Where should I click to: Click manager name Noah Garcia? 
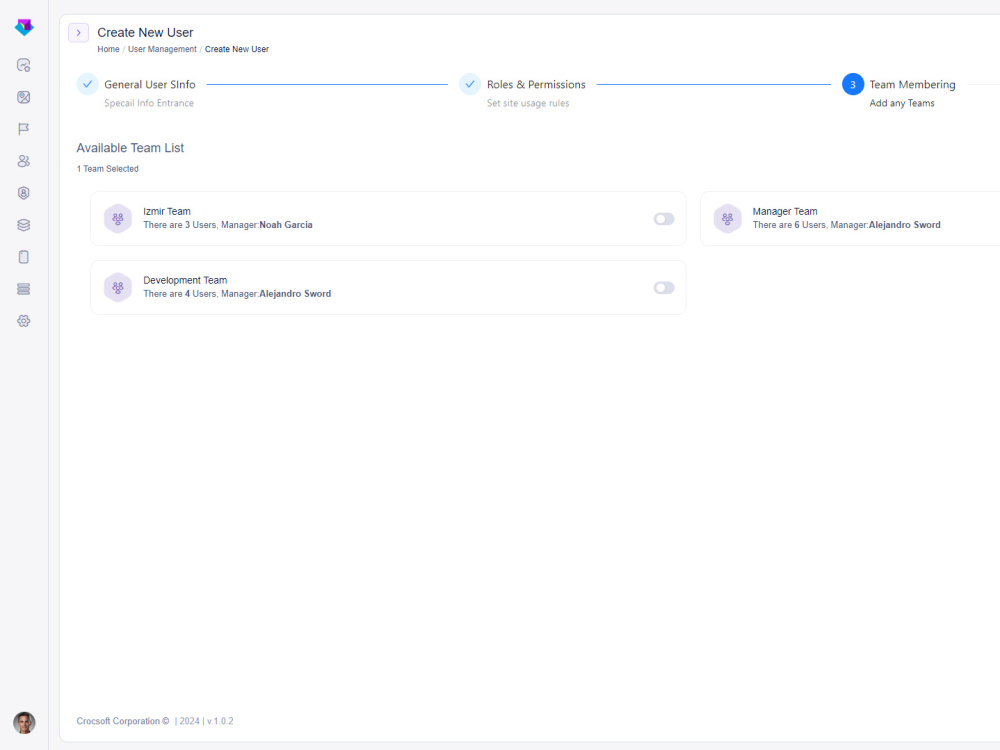tap(286, 224)
